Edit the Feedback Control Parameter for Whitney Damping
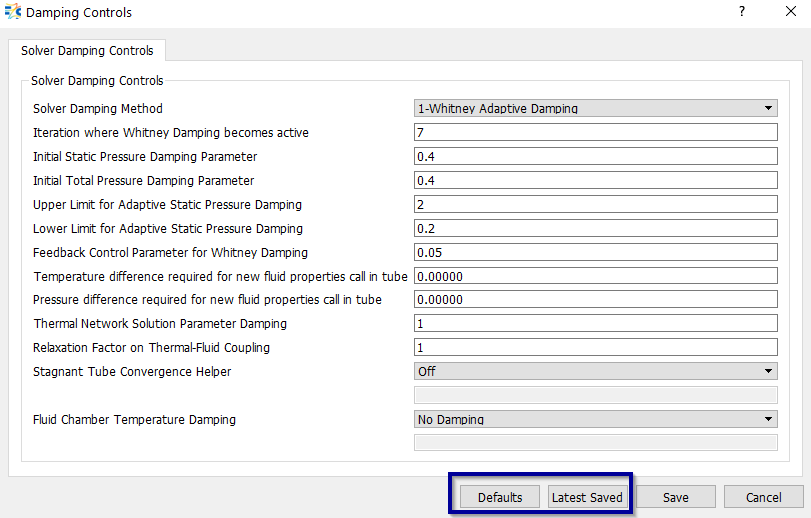This screenshot has width=811, height=518. (x=596, y=252)
